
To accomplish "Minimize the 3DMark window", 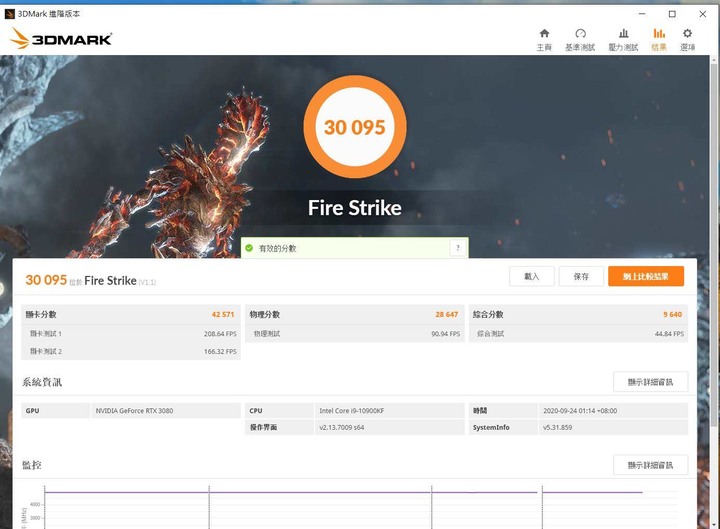I will pos(642,14).
